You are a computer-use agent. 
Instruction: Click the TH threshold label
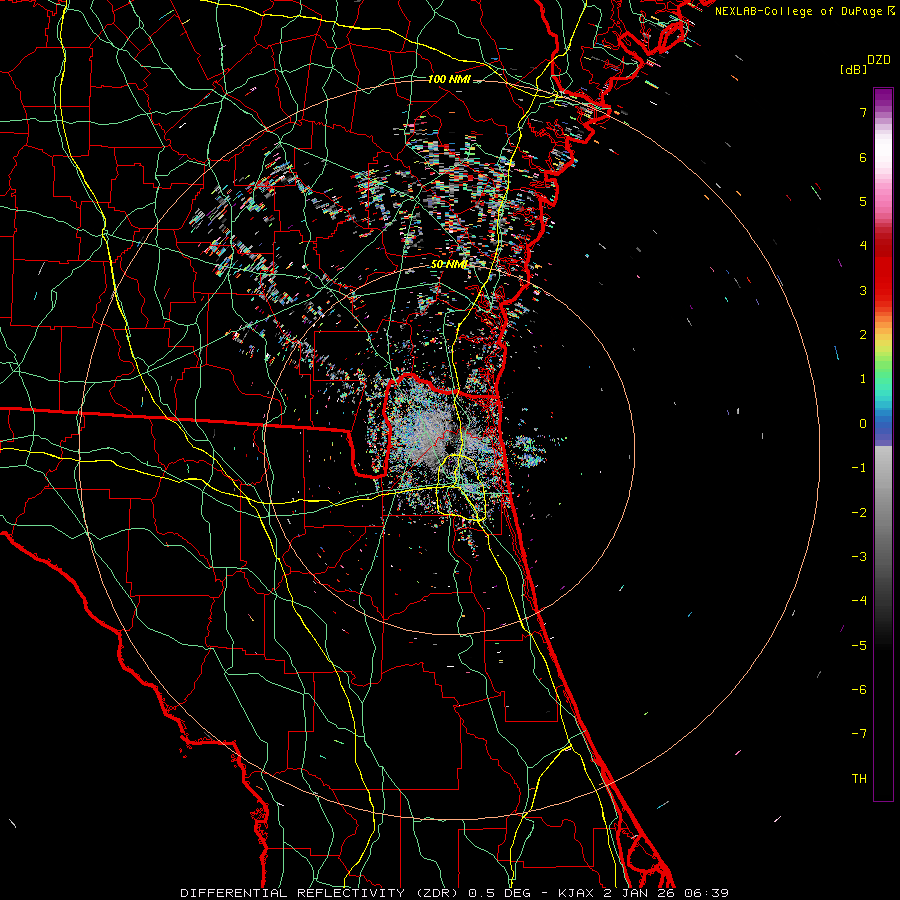tap(859, 779)
